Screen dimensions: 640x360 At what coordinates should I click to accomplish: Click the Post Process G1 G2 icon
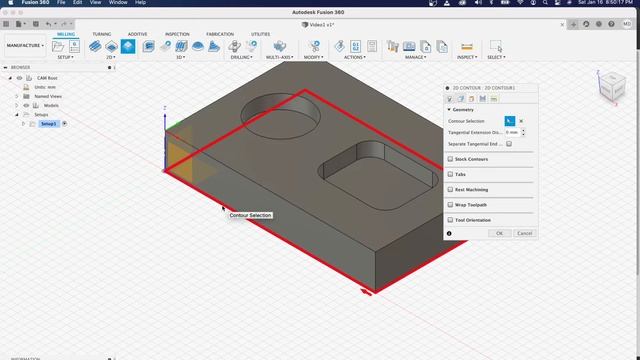coord(356,46)
